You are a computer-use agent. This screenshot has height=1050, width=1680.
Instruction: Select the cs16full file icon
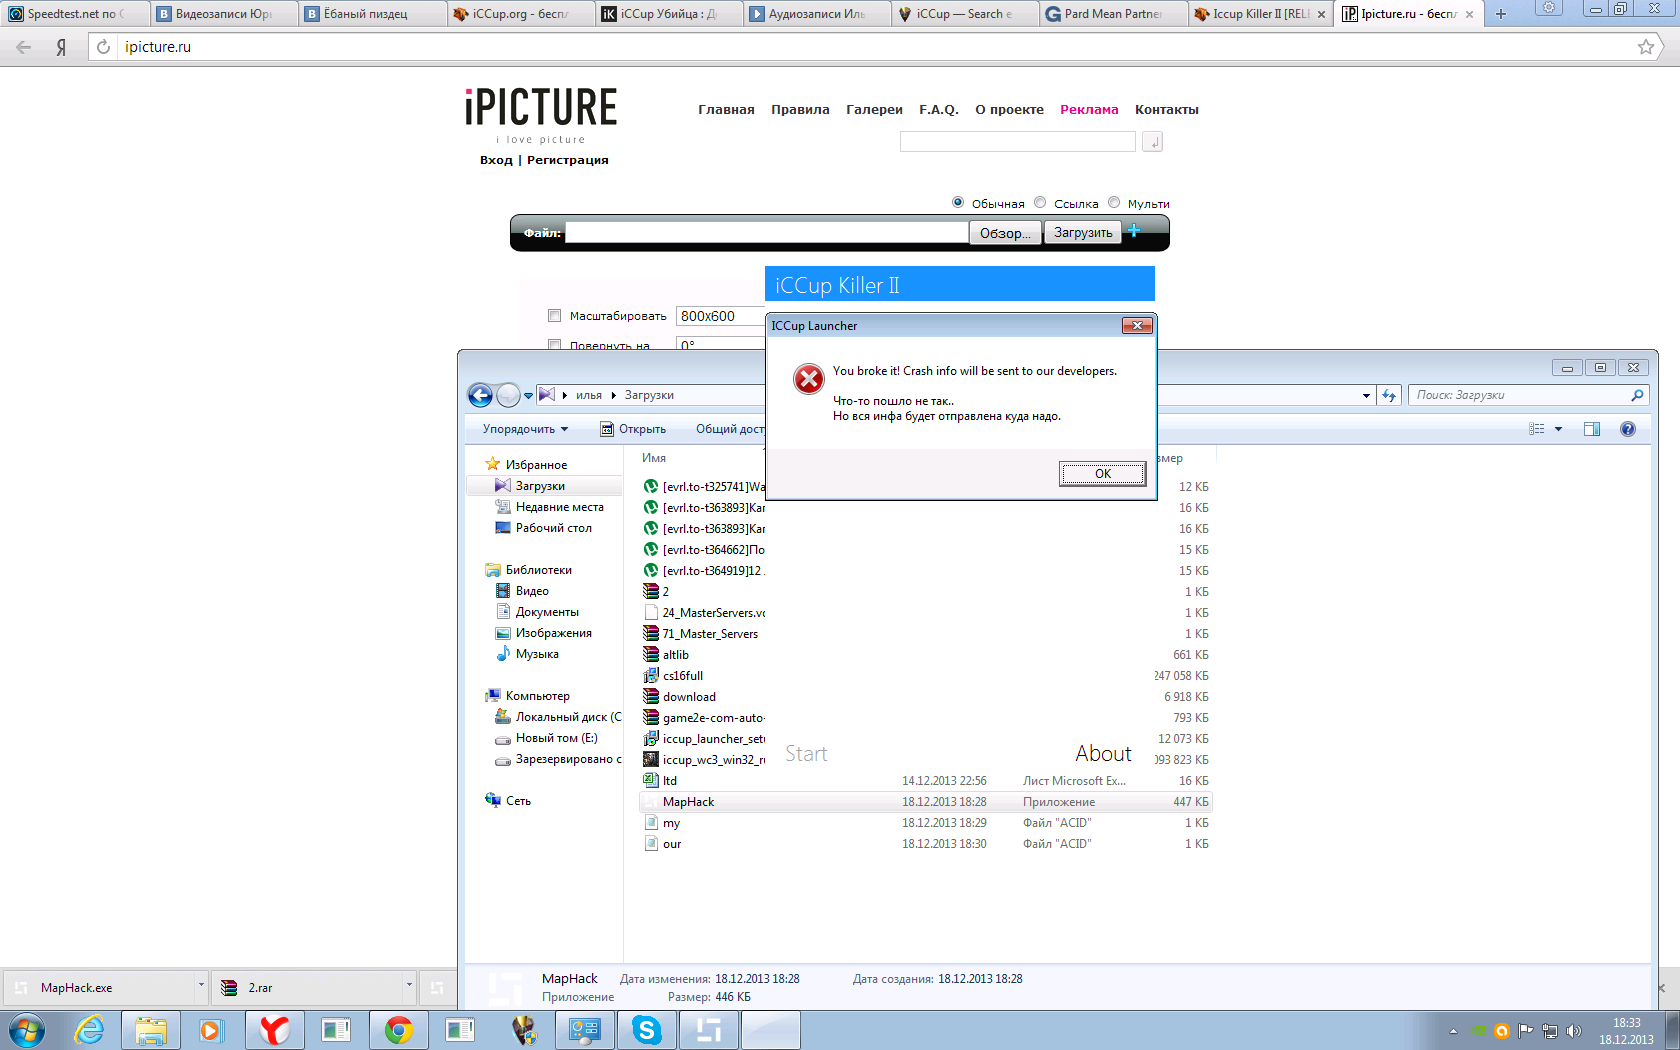(651, 676)
